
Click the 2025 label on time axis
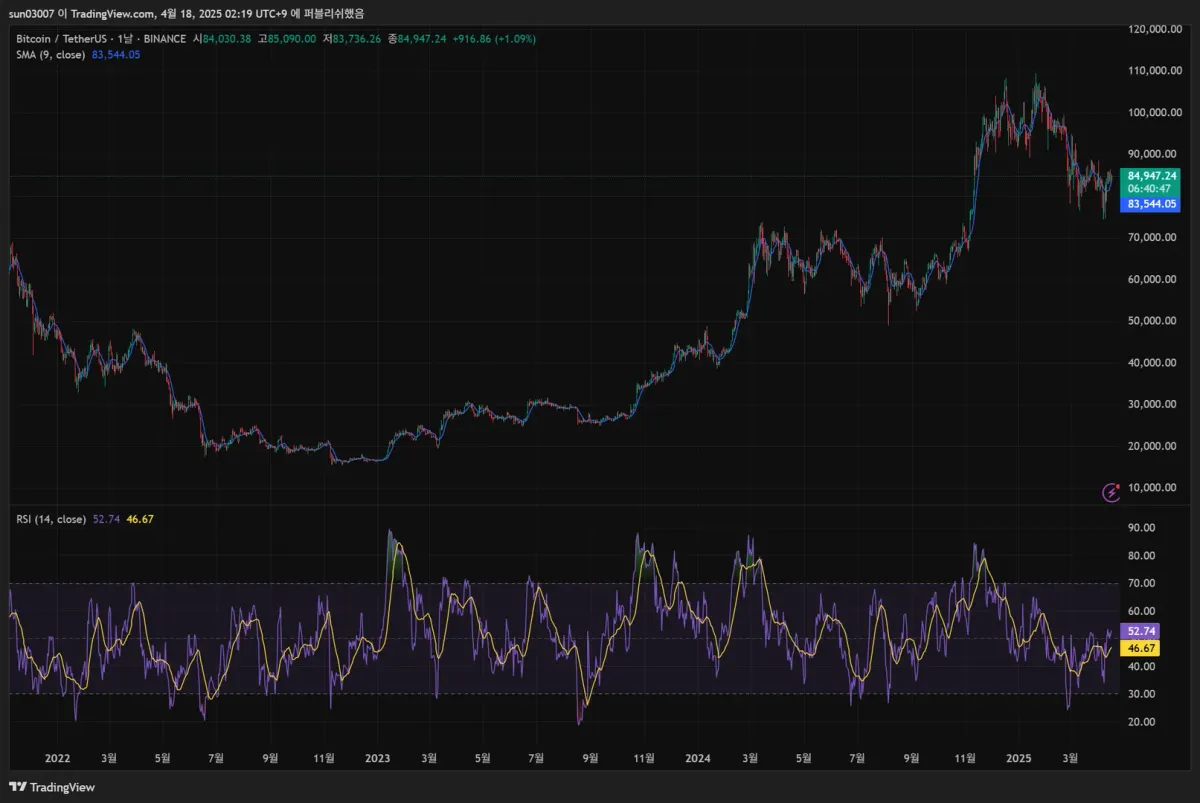(1018, 759)
